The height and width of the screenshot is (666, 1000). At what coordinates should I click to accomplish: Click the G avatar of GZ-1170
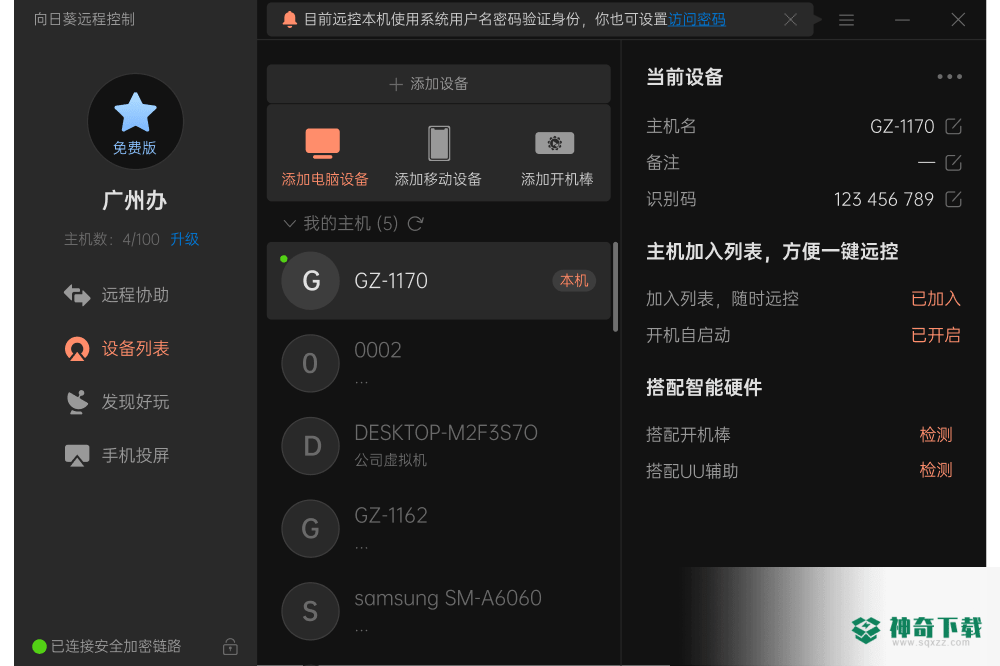[x=311, y=281]
